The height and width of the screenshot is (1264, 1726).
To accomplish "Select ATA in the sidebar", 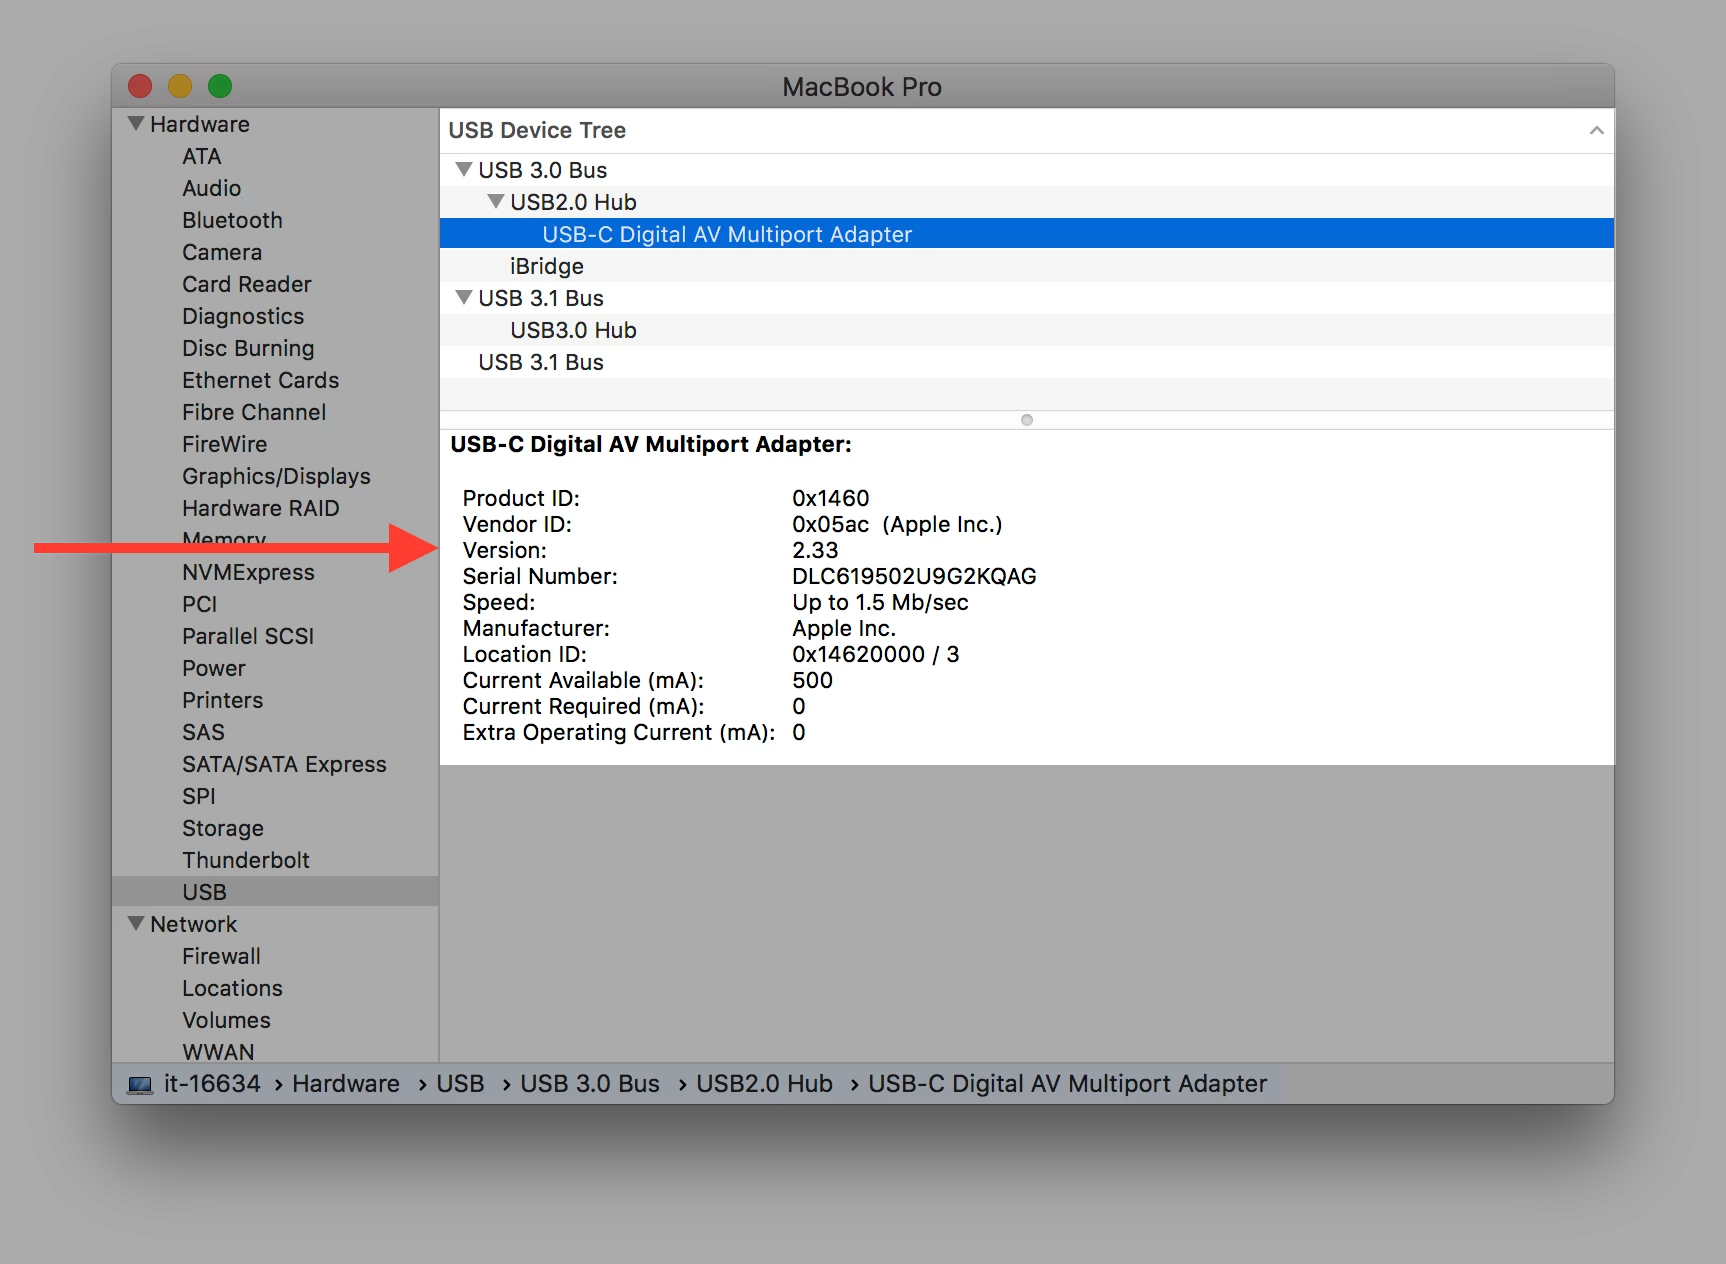I will (x=202, y=157).
